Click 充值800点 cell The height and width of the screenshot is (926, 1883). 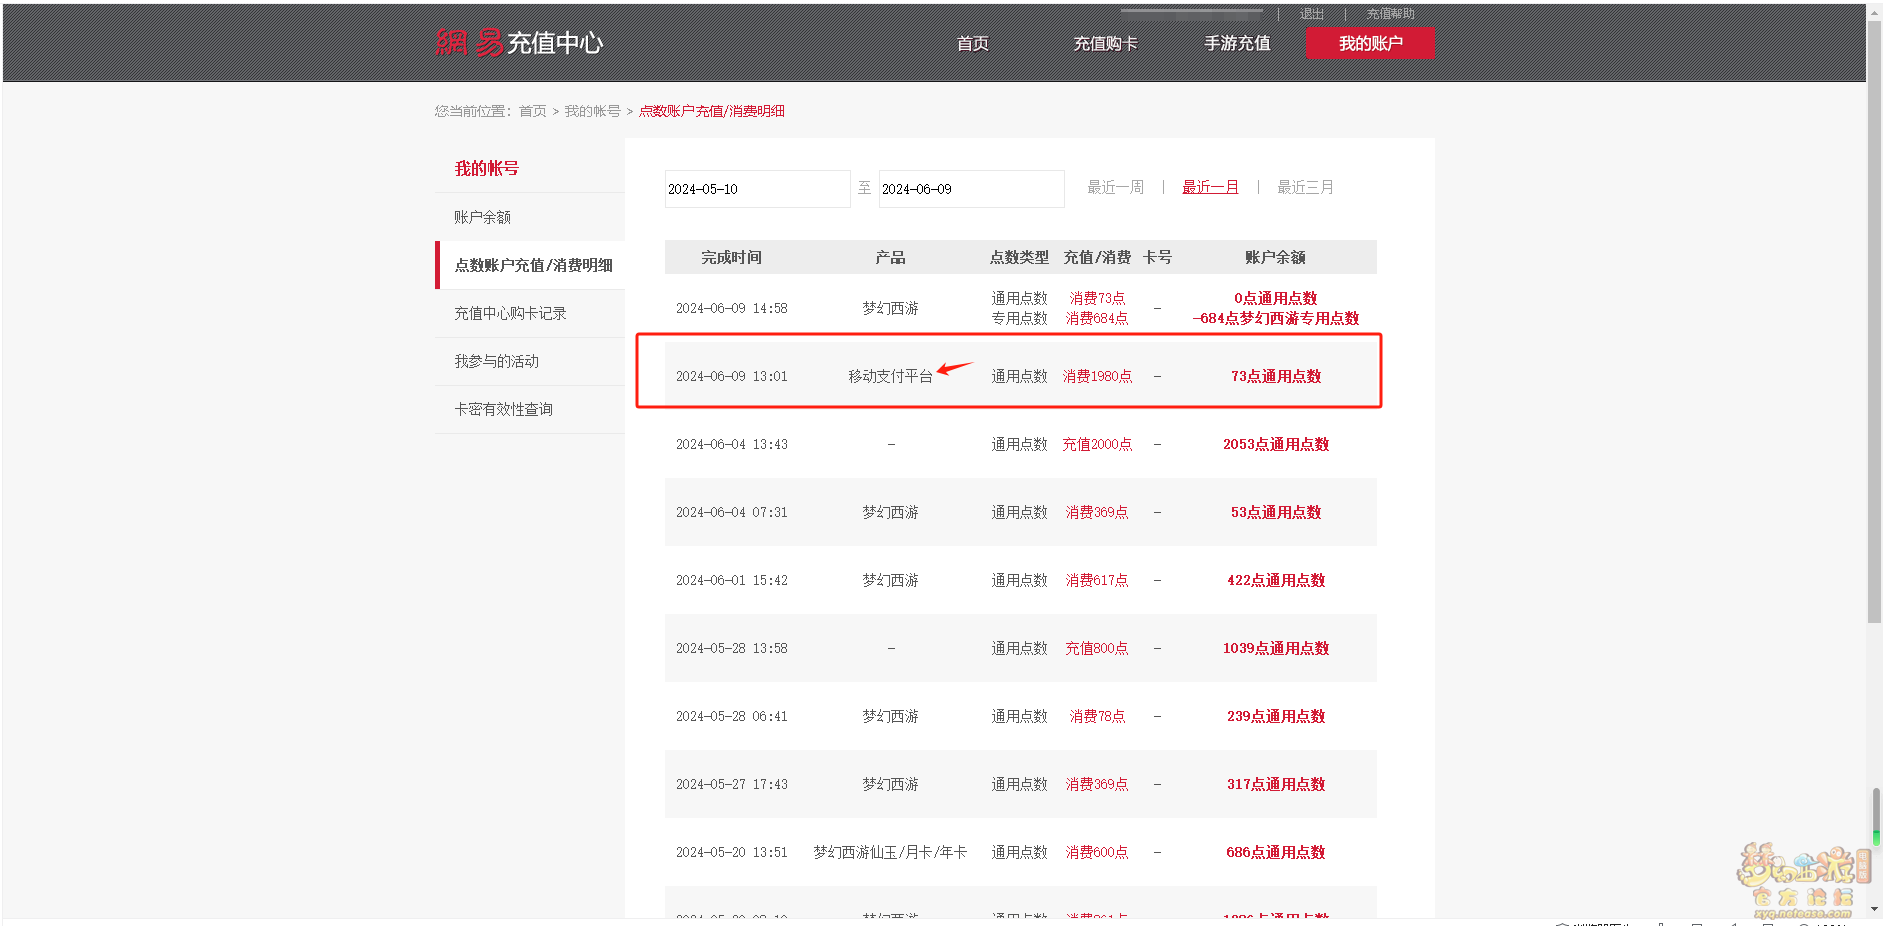1097,648
